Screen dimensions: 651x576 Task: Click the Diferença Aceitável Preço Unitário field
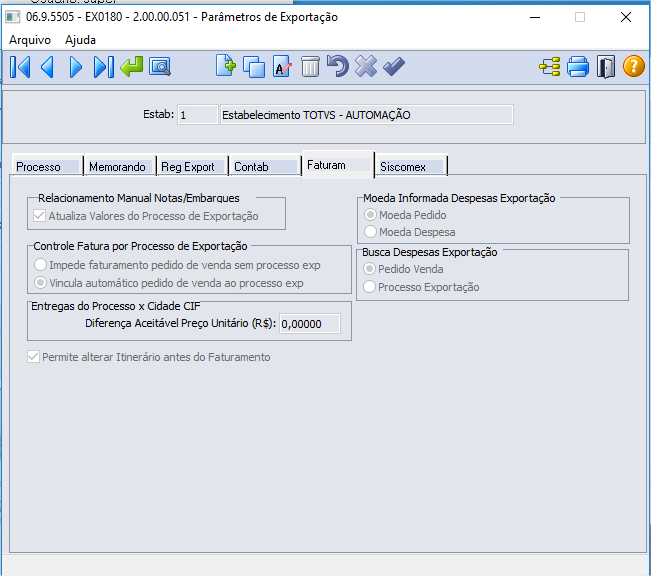pyautogui.click(x=310, y=324)
